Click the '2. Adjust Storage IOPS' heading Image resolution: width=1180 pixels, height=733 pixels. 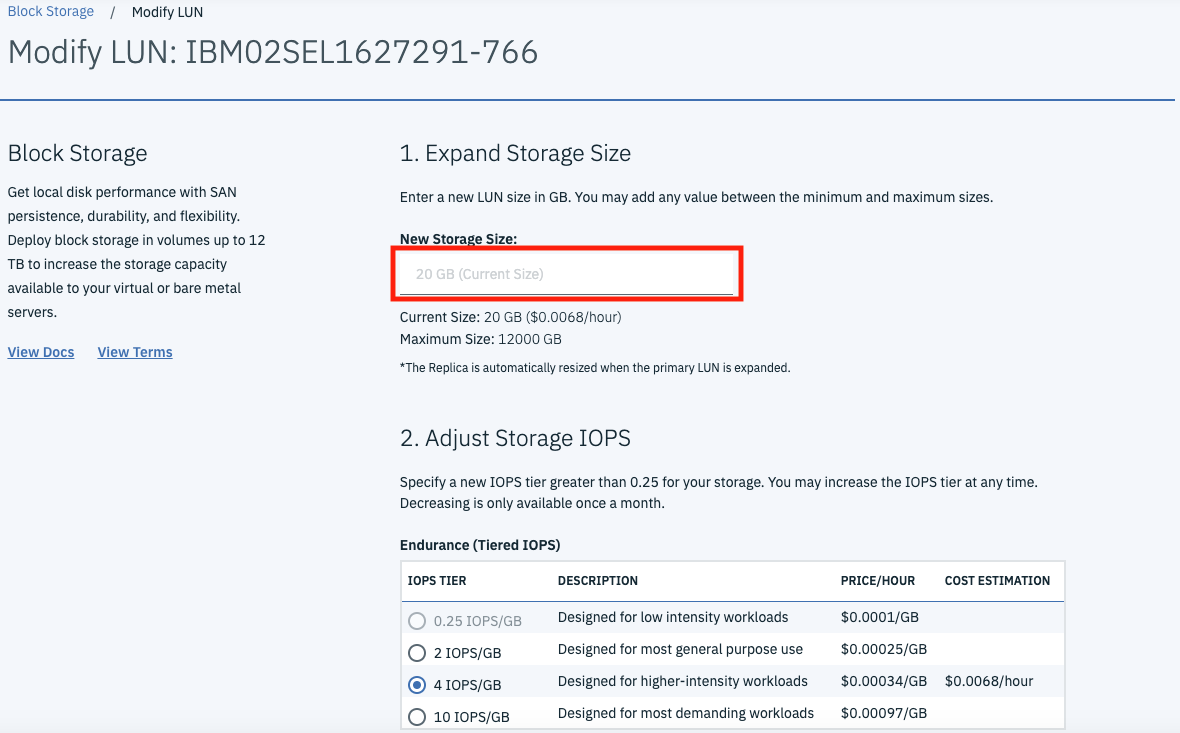click(515, 438)
